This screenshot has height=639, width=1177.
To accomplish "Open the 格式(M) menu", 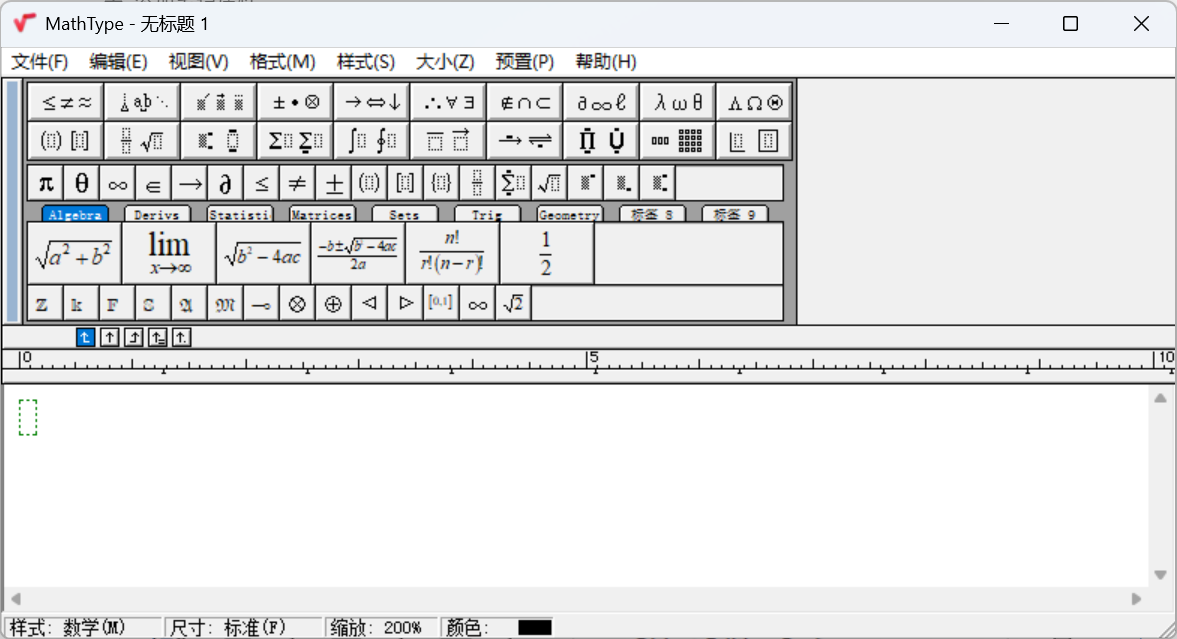I will pos(282,62).
